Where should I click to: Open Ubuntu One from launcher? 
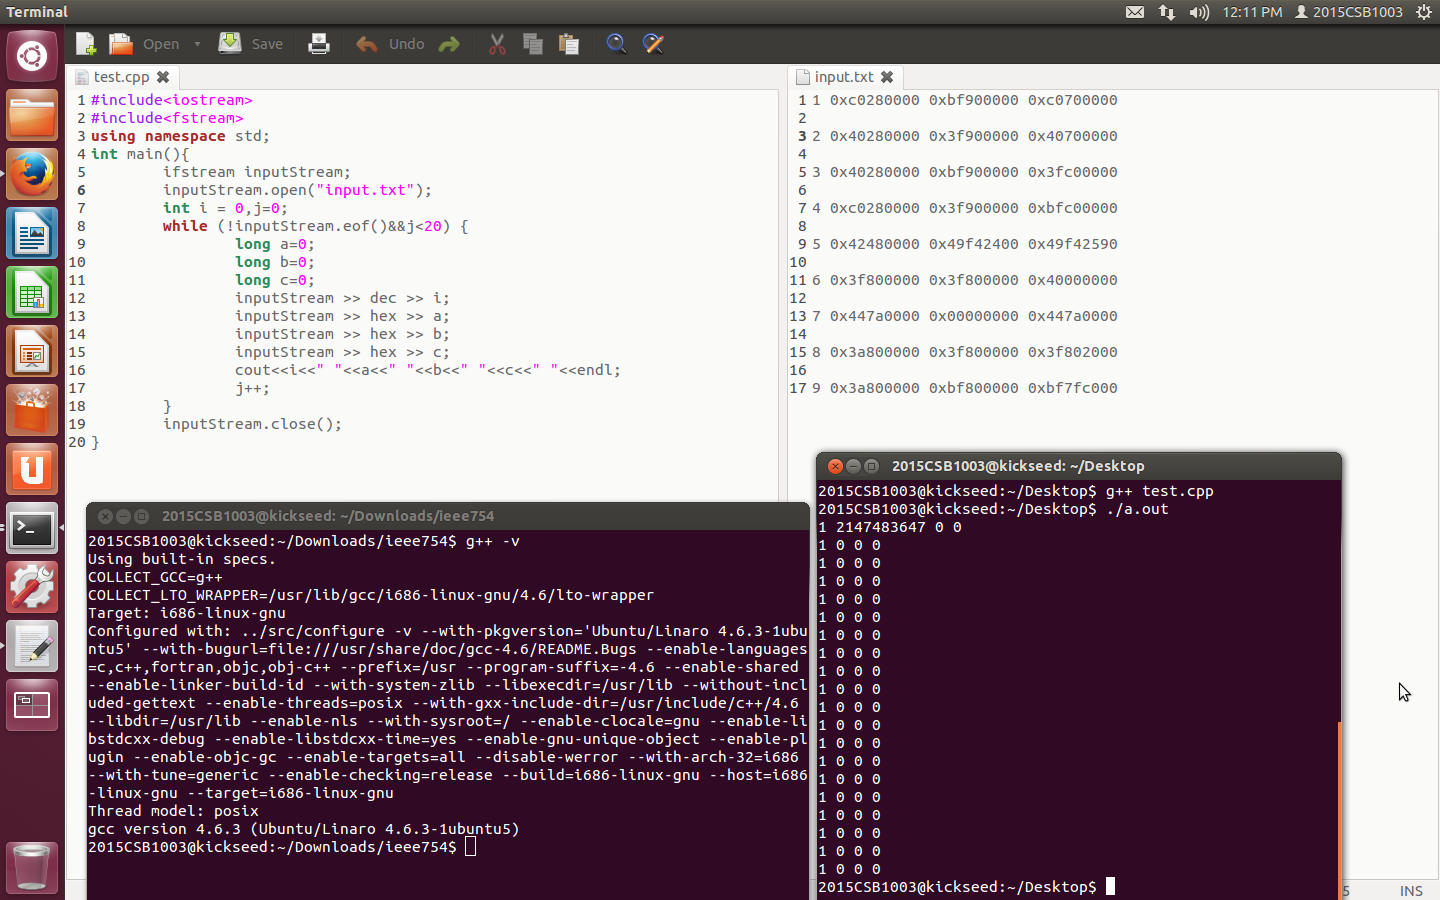(x=32, y=470)
